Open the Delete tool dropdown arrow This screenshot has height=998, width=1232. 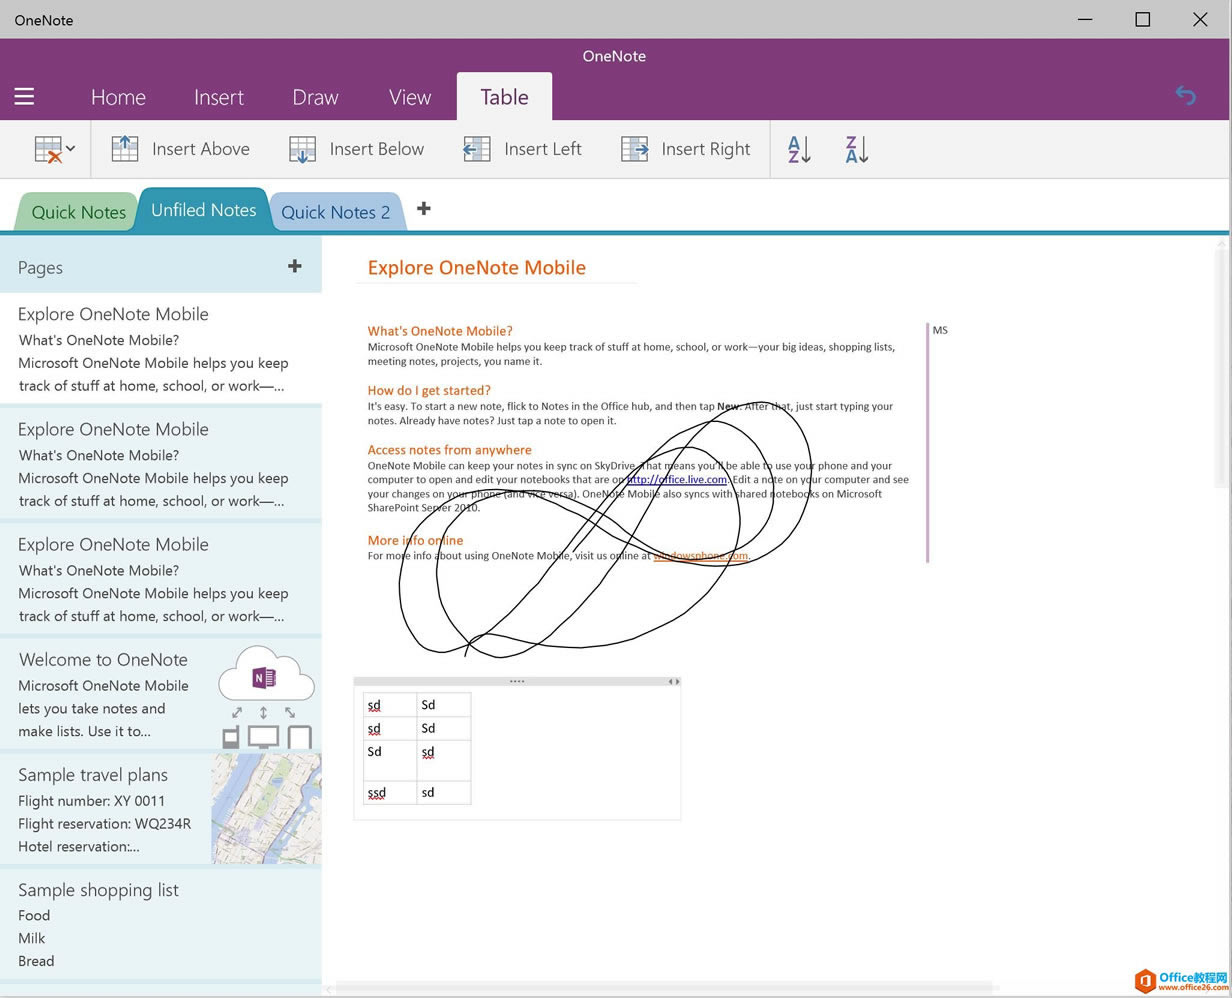coord(69,148)
